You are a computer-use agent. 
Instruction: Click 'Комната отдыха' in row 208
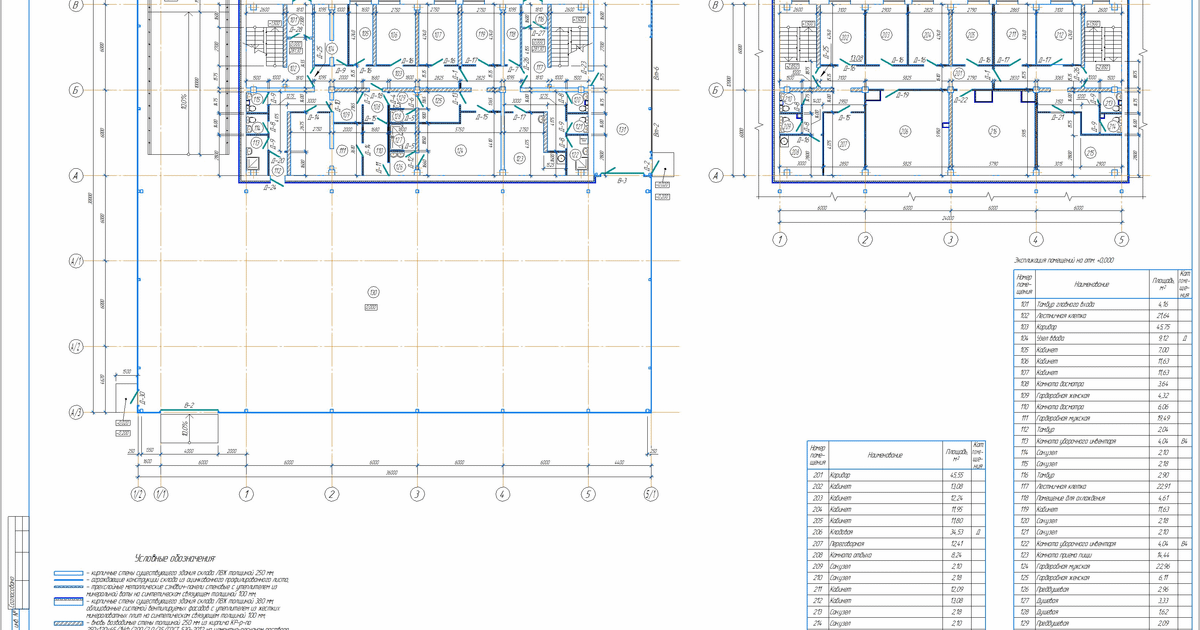click(850, 554)
